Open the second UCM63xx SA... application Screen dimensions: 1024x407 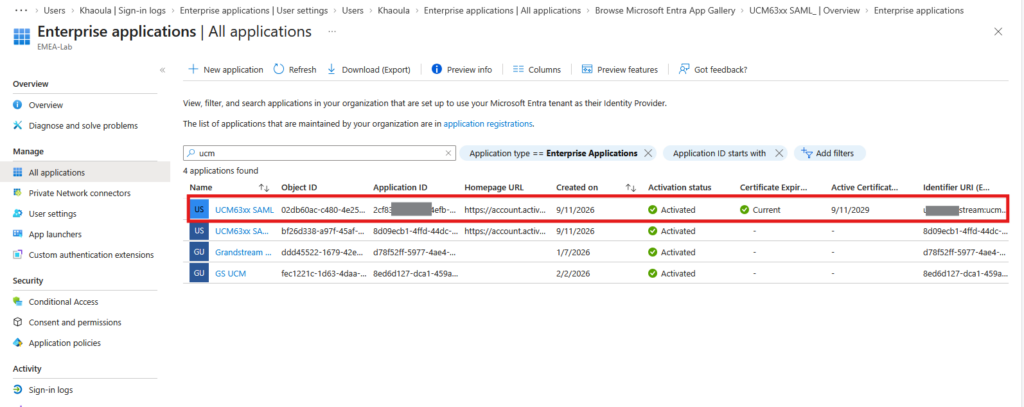(x=242, y=231)
